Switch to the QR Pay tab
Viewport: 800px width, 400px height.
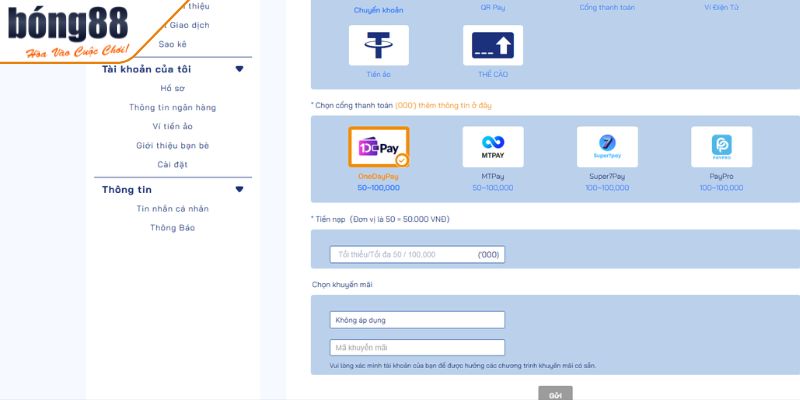tap(492, 8)
